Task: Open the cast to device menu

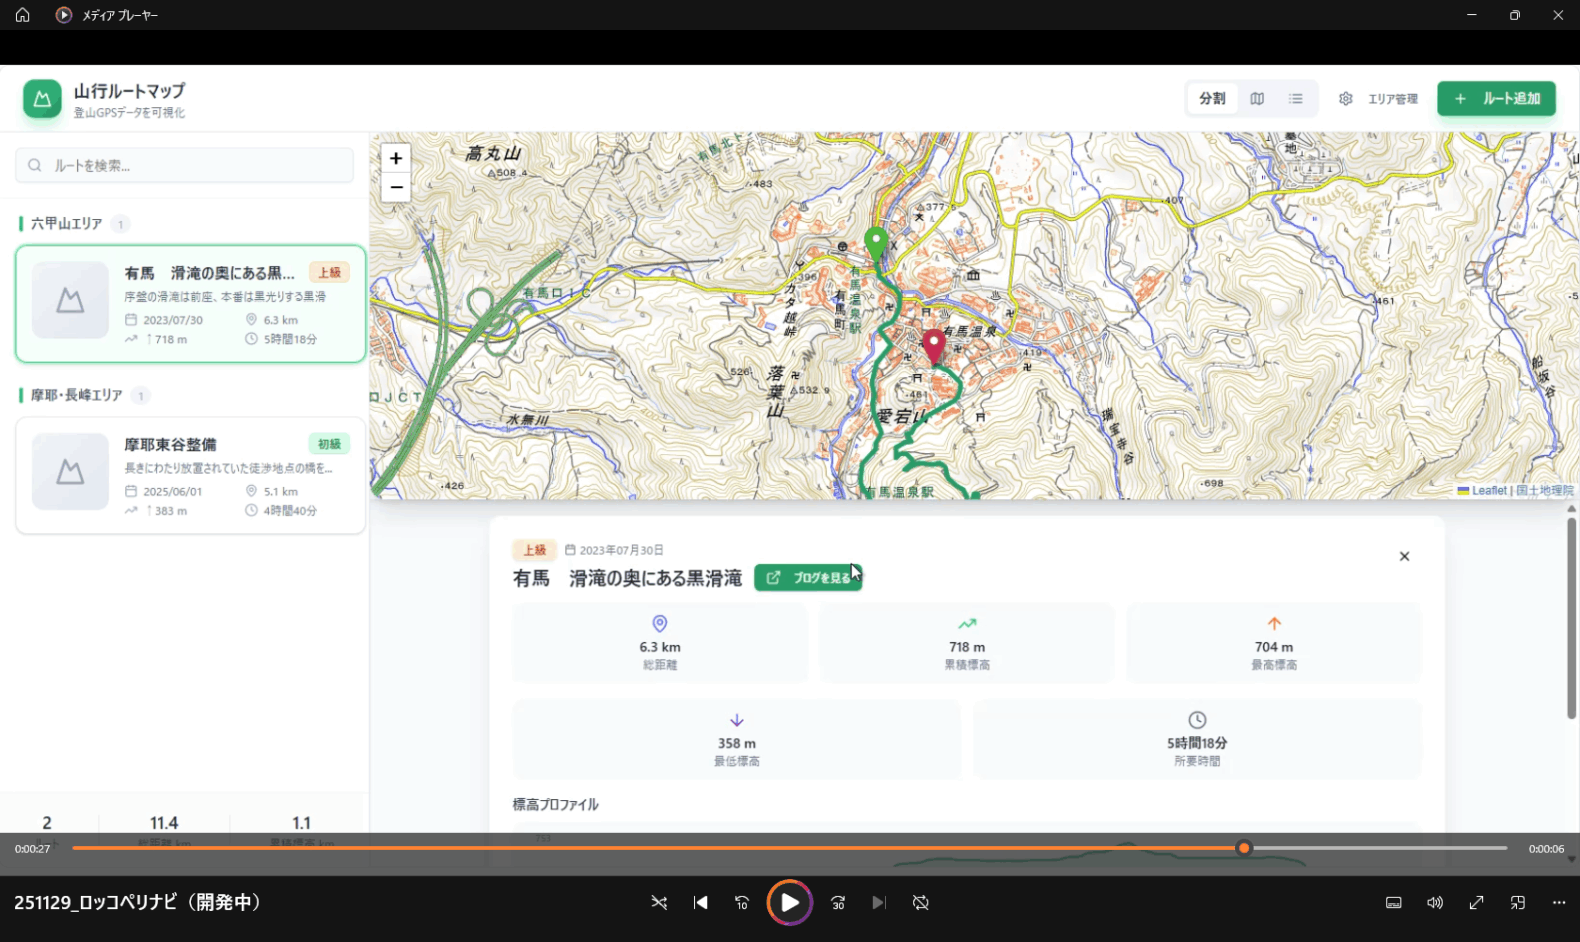Action: [x=1518, y=902]
